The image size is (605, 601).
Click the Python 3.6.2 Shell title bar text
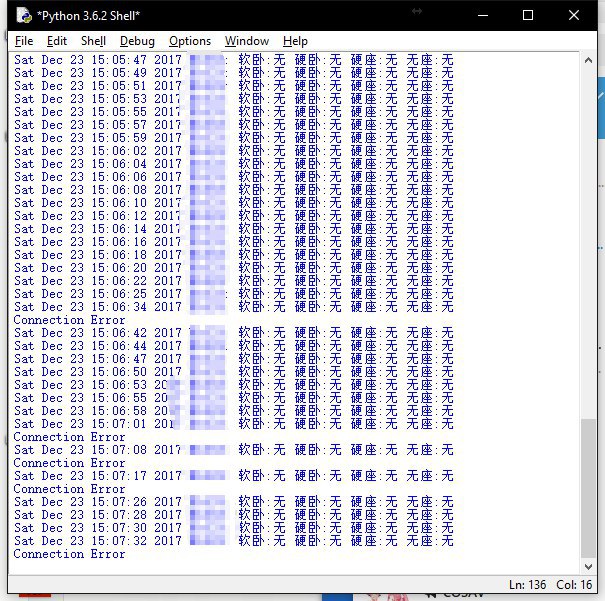click(x=88, y=15)
